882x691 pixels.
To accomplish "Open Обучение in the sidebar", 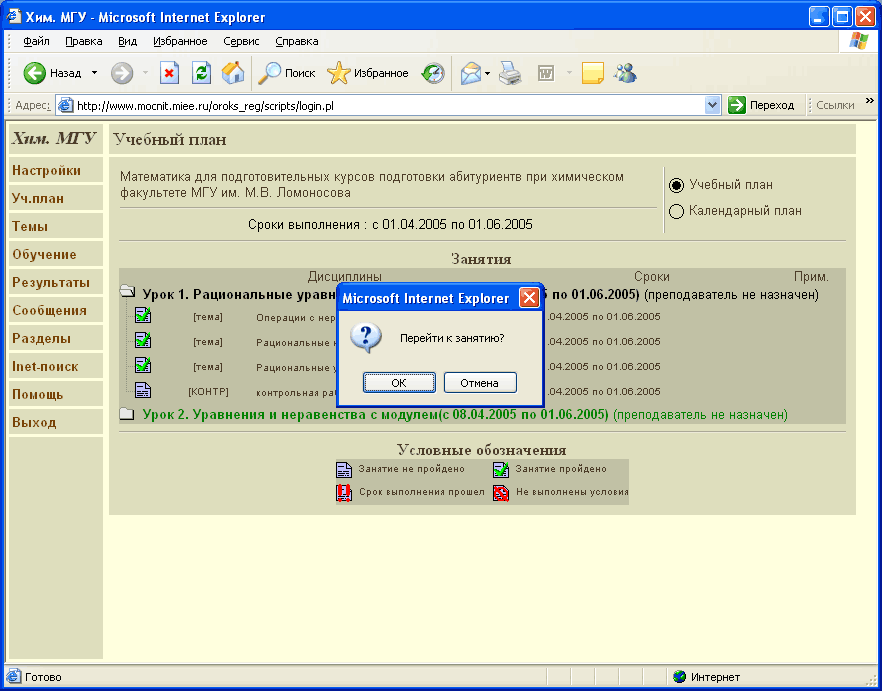I will [x=56, y=254].
